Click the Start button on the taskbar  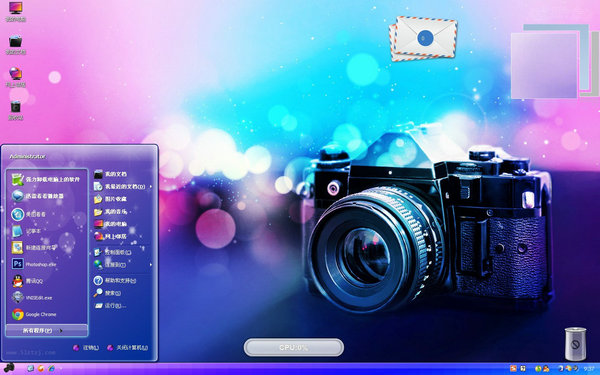tap(8, 368)
